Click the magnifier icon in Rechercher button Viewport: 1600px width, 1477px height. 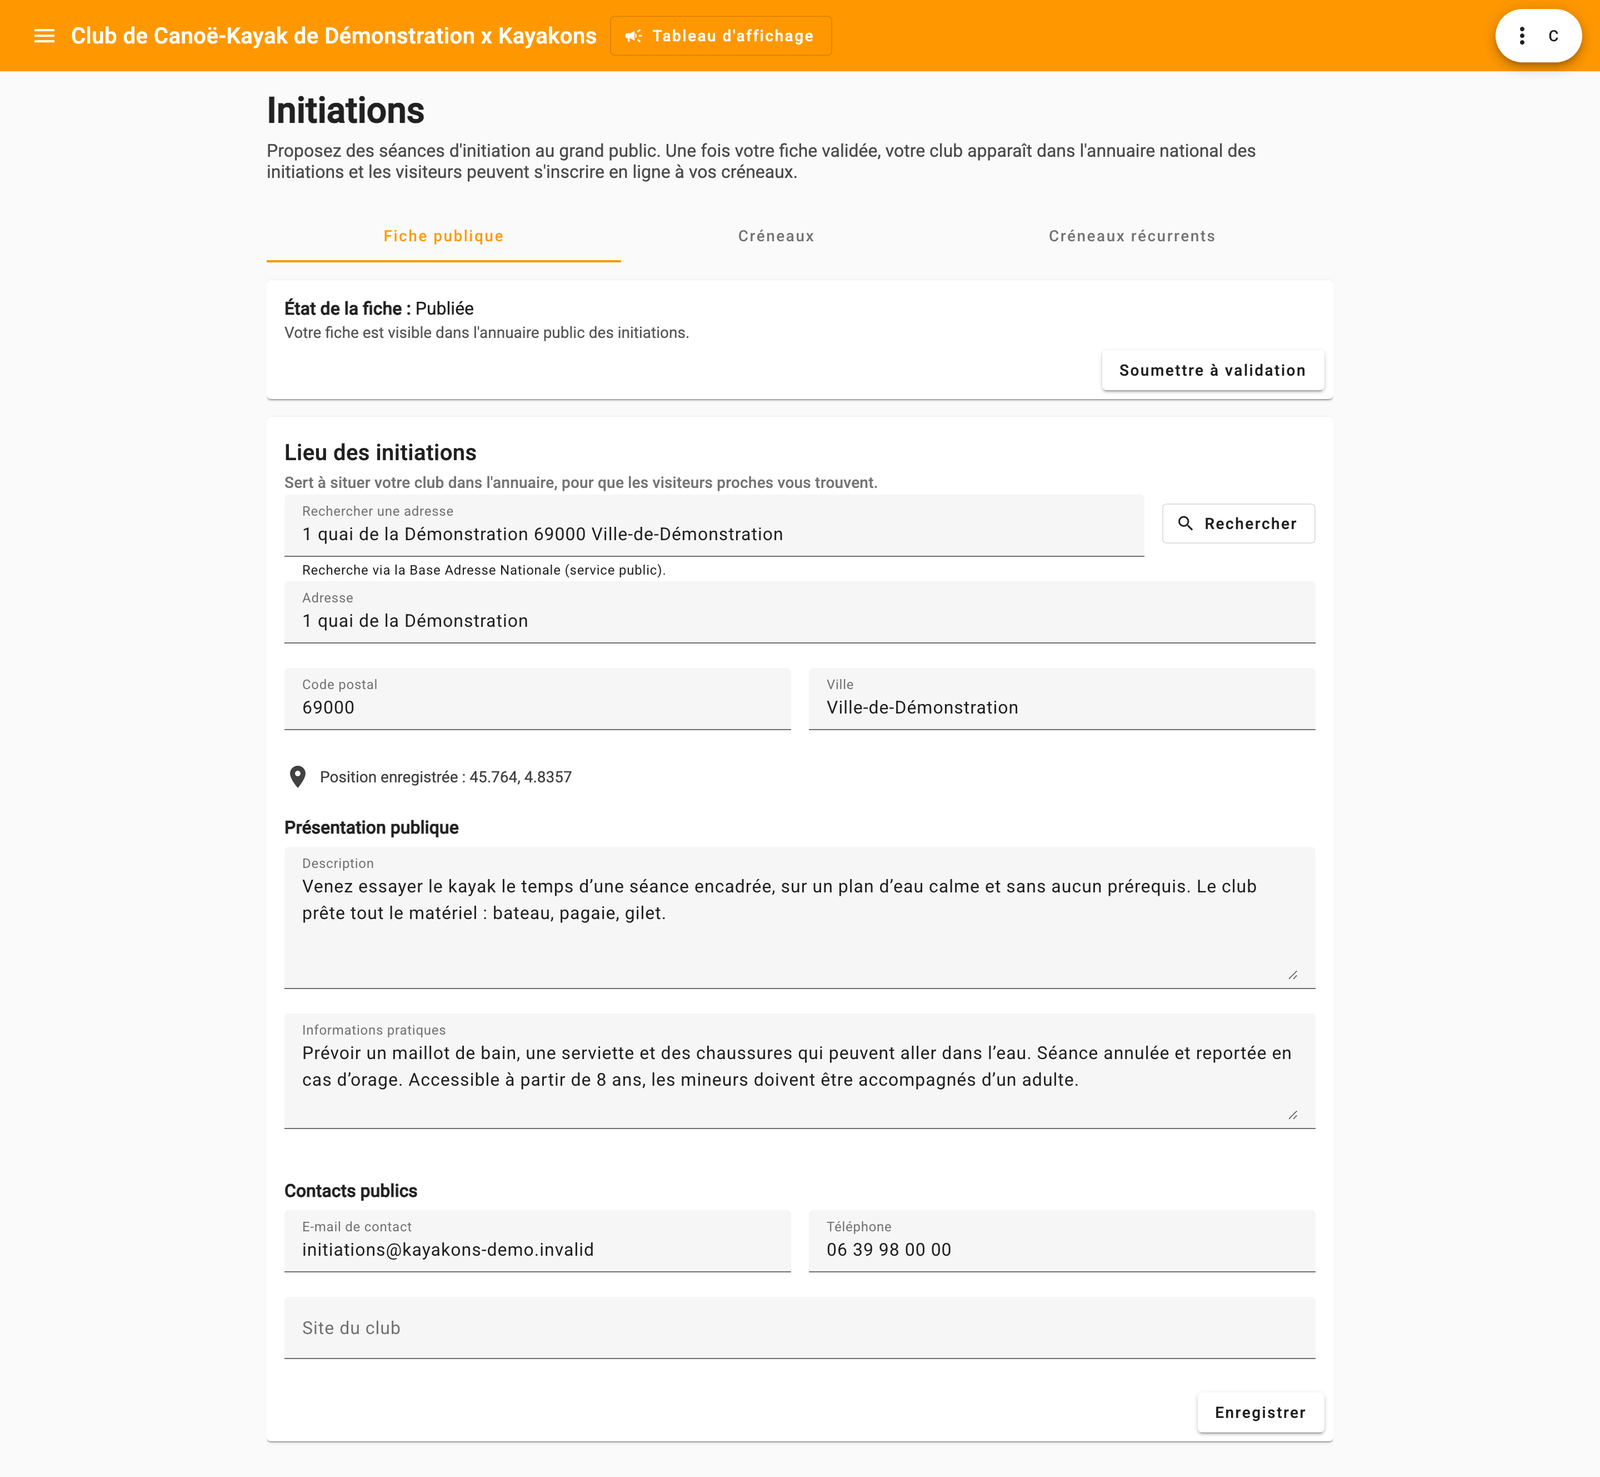pyautogui.click(x=1186, y=523)
